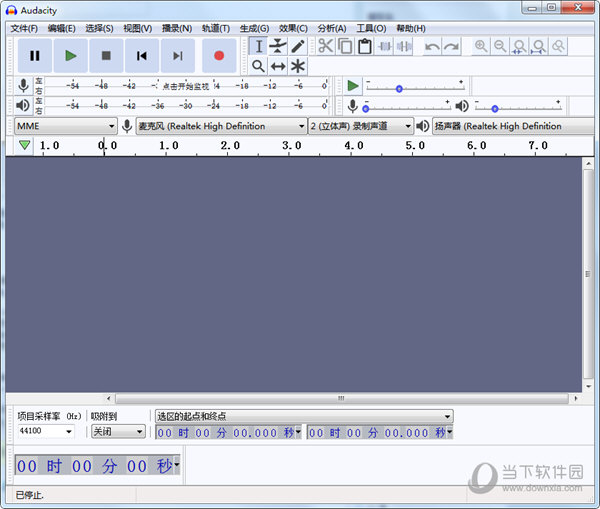Click the green timeline playhead pin triangle

[24, 145]
